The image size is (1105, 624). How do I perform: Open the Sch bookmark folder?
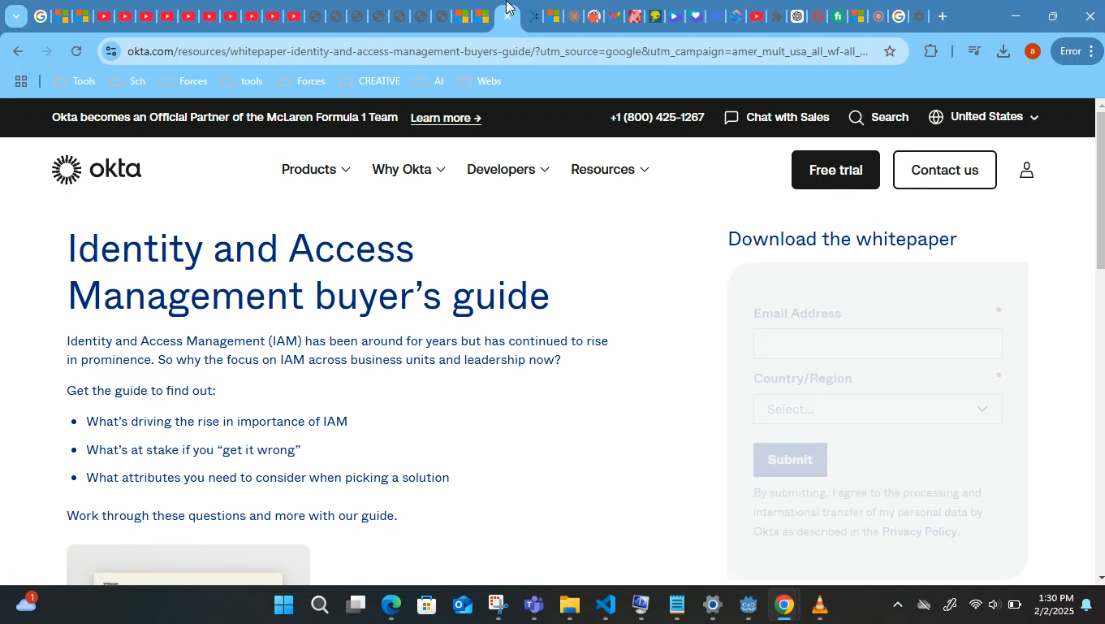click(128, 82)
